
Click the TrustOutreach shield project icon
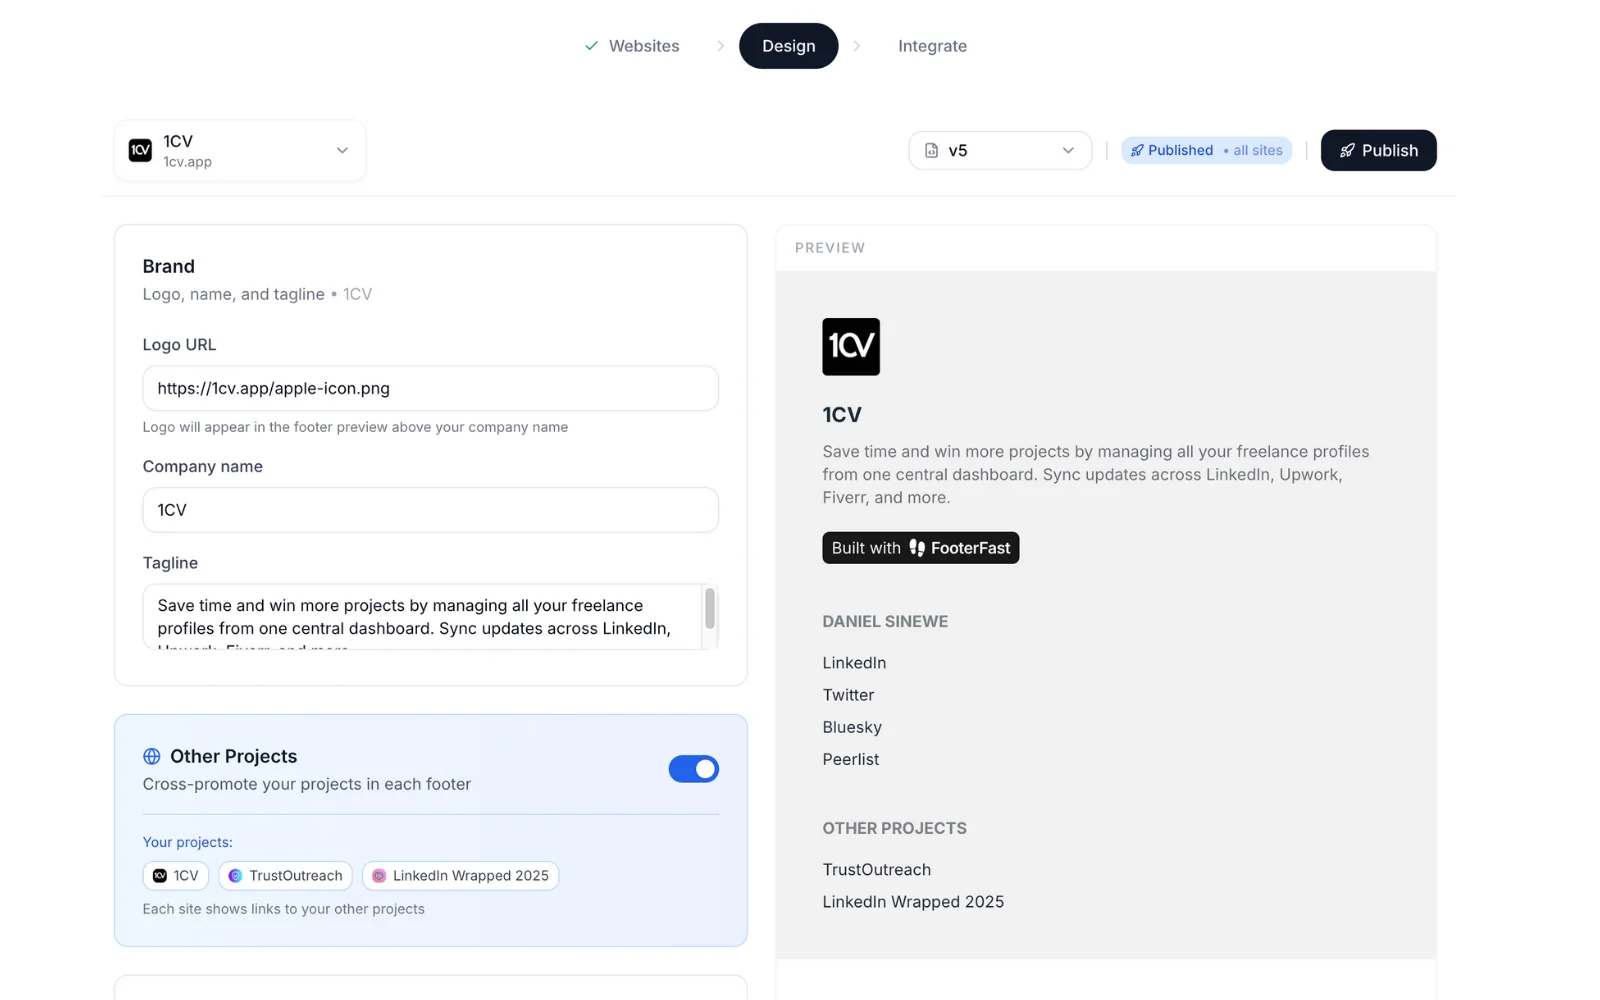pyautogui.click(x=236, y=875)
